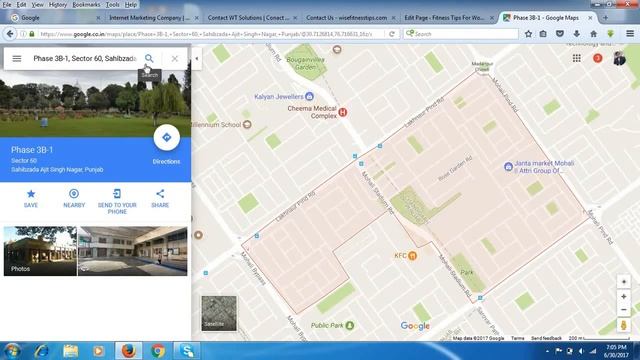Go to the Firefox home icon

593,34
